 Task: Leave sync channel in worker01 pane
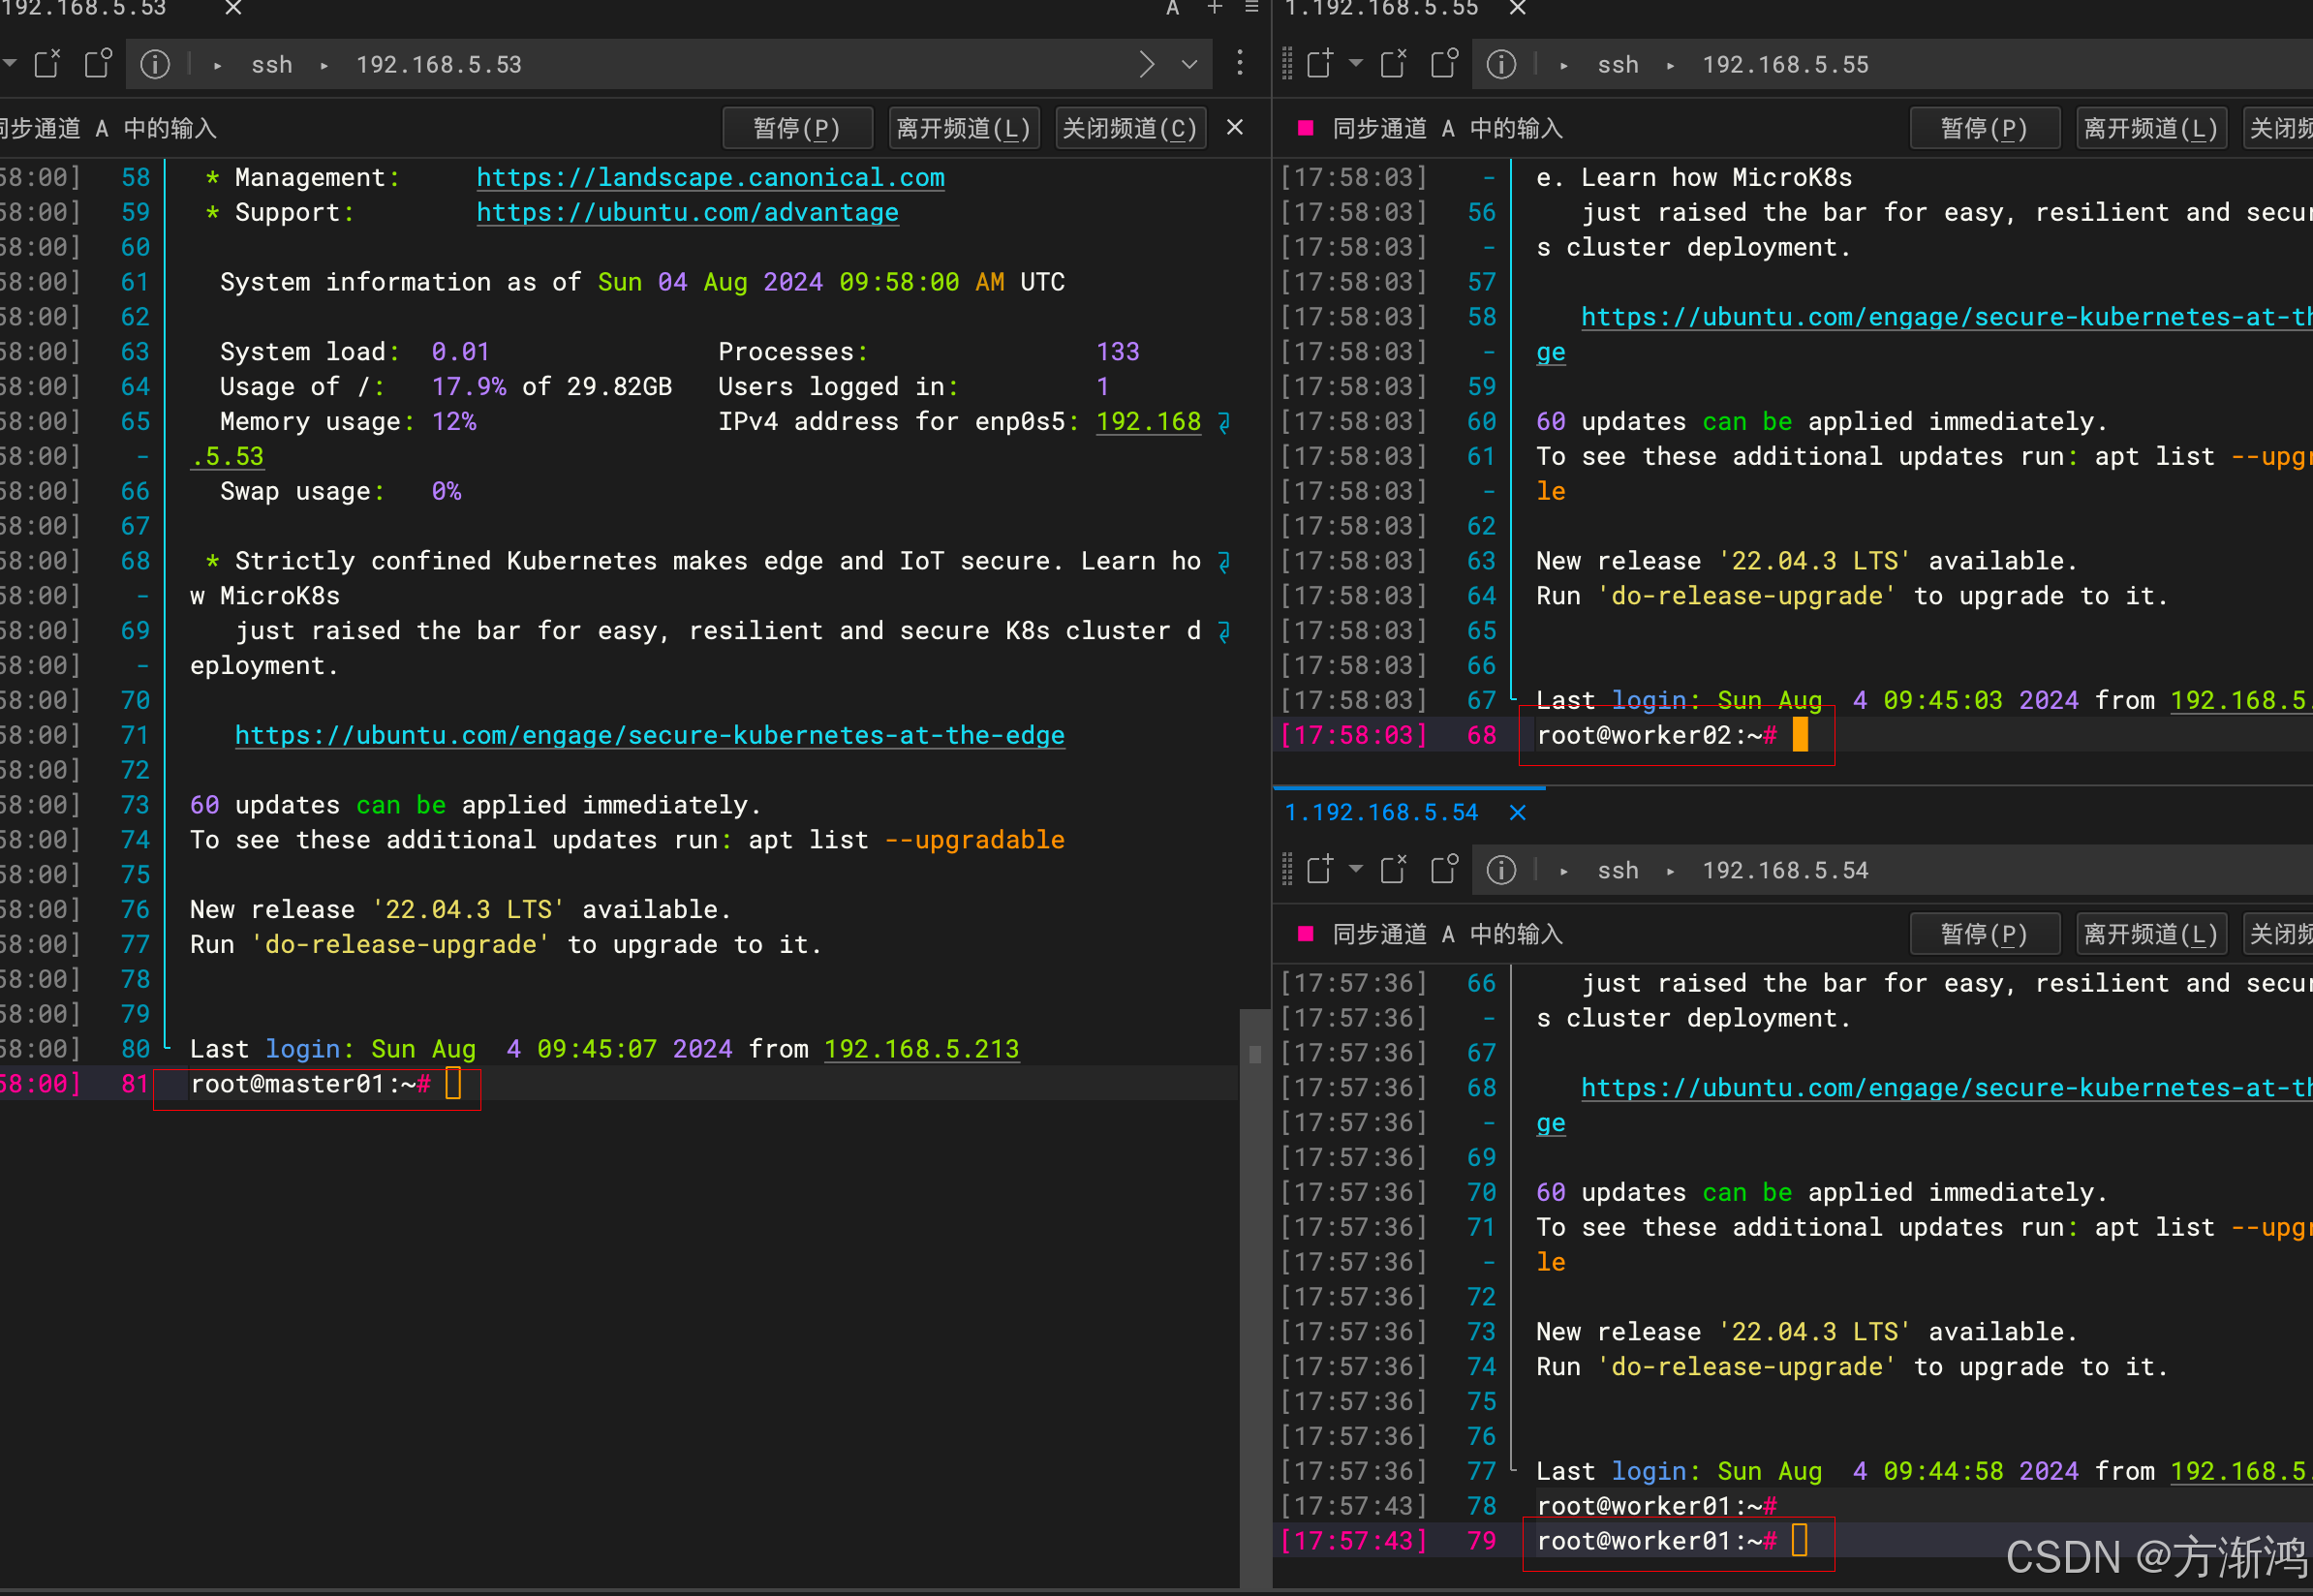click(2151, 935)
